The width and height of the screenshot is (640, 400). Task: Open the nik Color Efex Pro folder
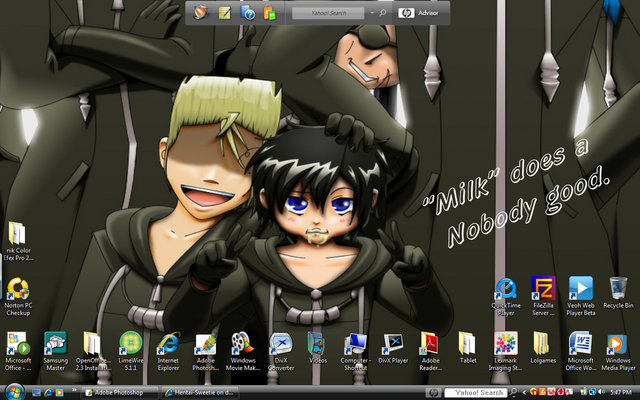(18, 241)
